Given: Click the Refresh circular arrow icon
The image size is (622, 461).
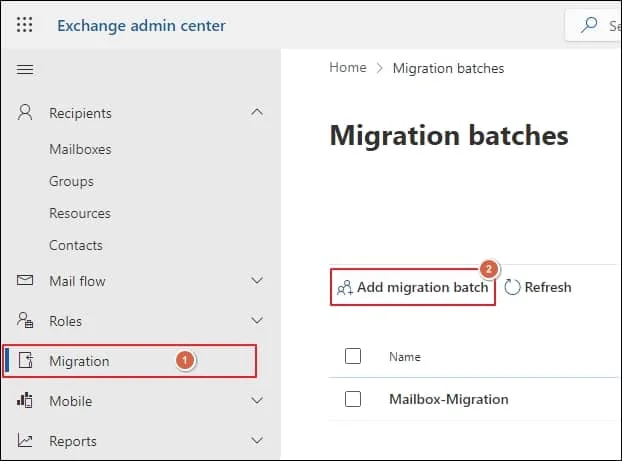Looking at the screenshot, I should tap(513, 288).
